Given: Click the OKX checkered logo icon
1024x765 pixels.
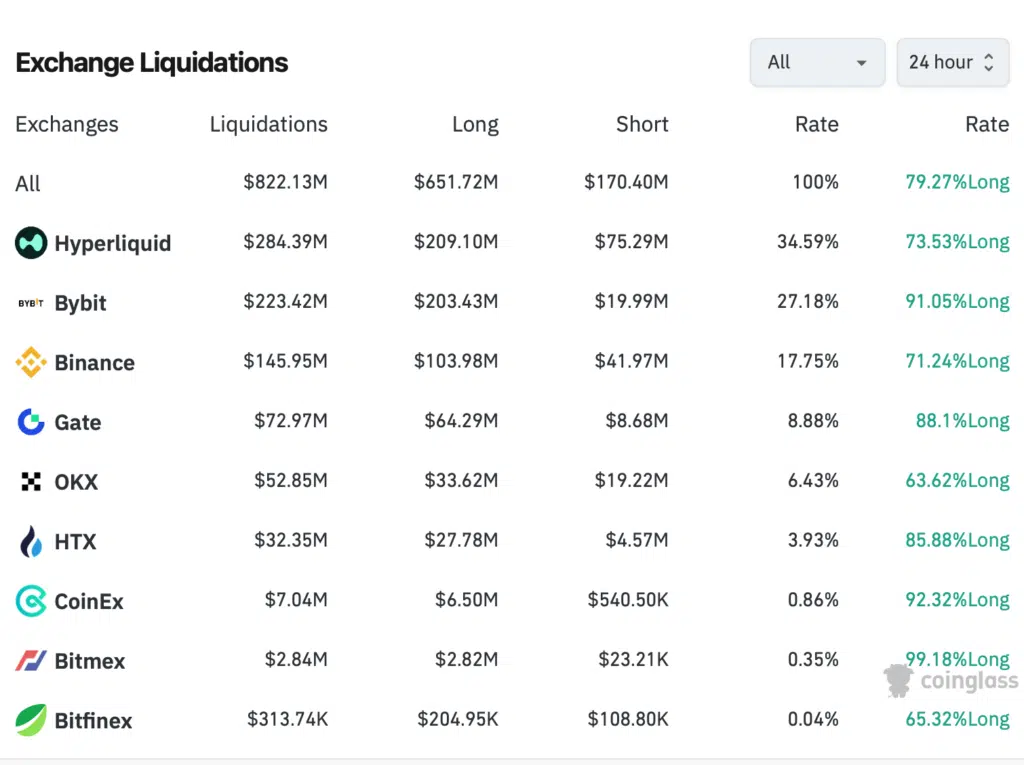Looking at the screenshot, I should 31,482.
